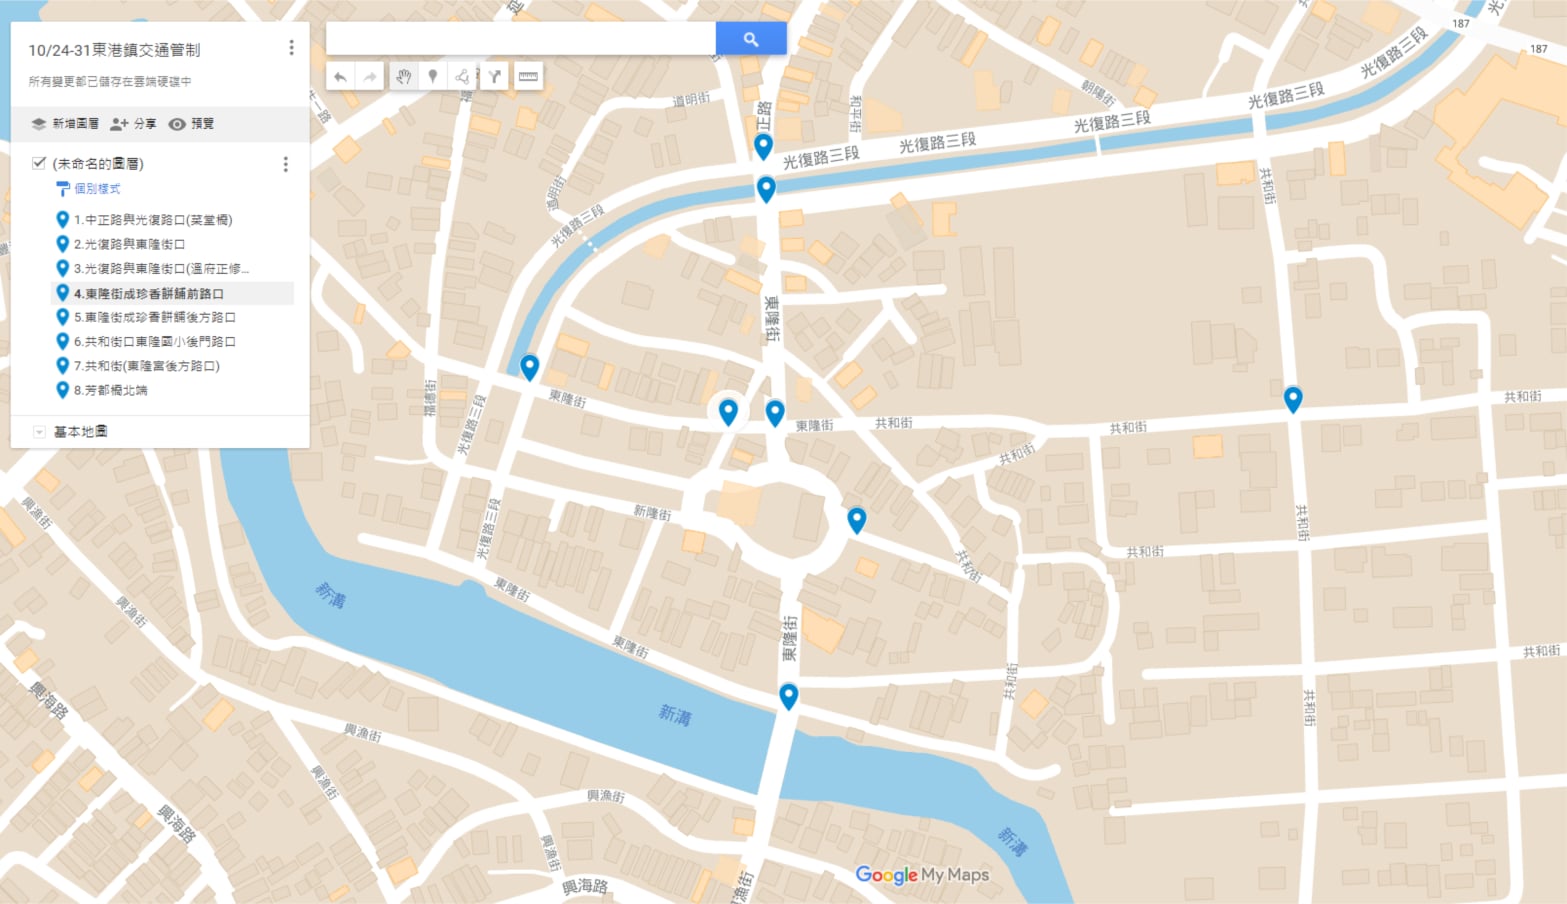Click the preview eye button

[x=191, y=123]
